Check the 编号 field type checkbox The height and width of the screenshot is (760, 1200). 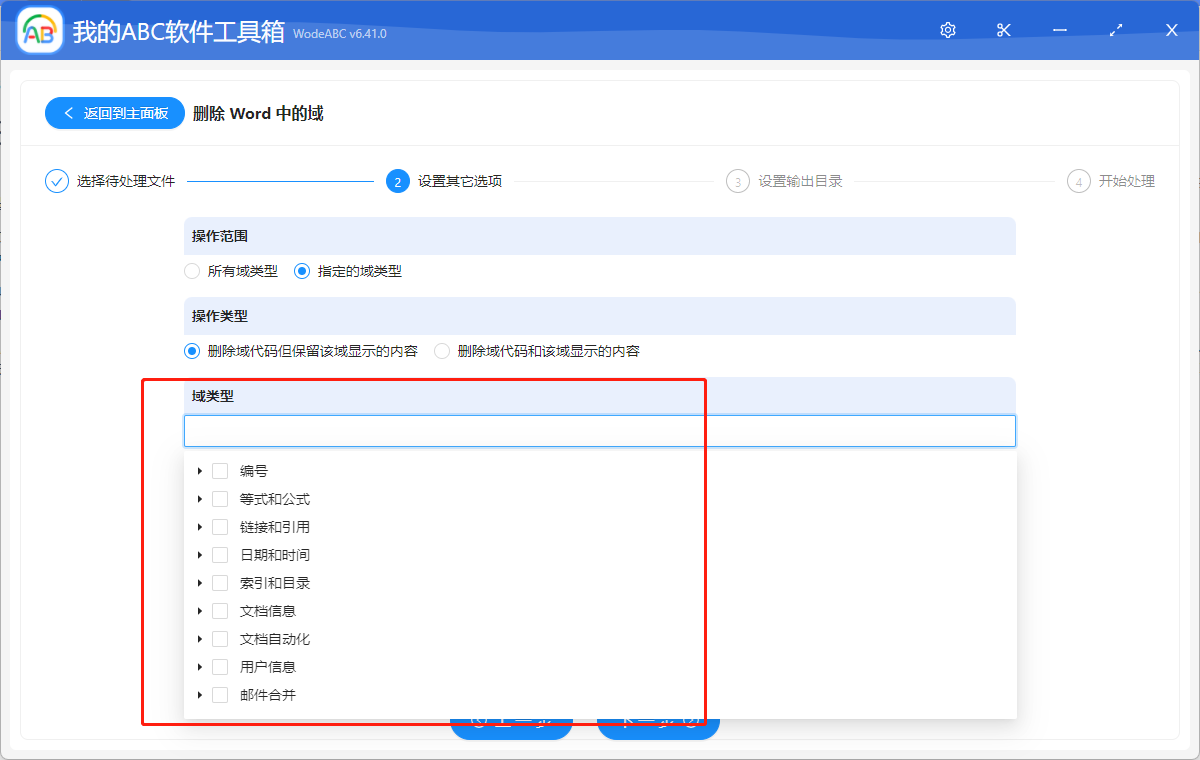219,470
